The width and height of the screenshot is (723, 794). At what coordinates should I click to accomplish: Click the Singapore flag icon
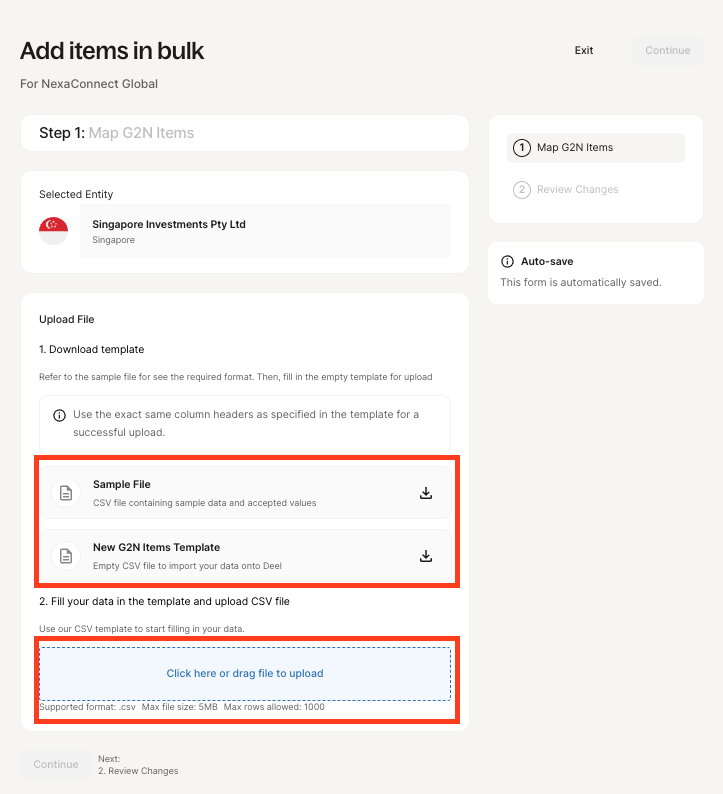pos(53,231)
